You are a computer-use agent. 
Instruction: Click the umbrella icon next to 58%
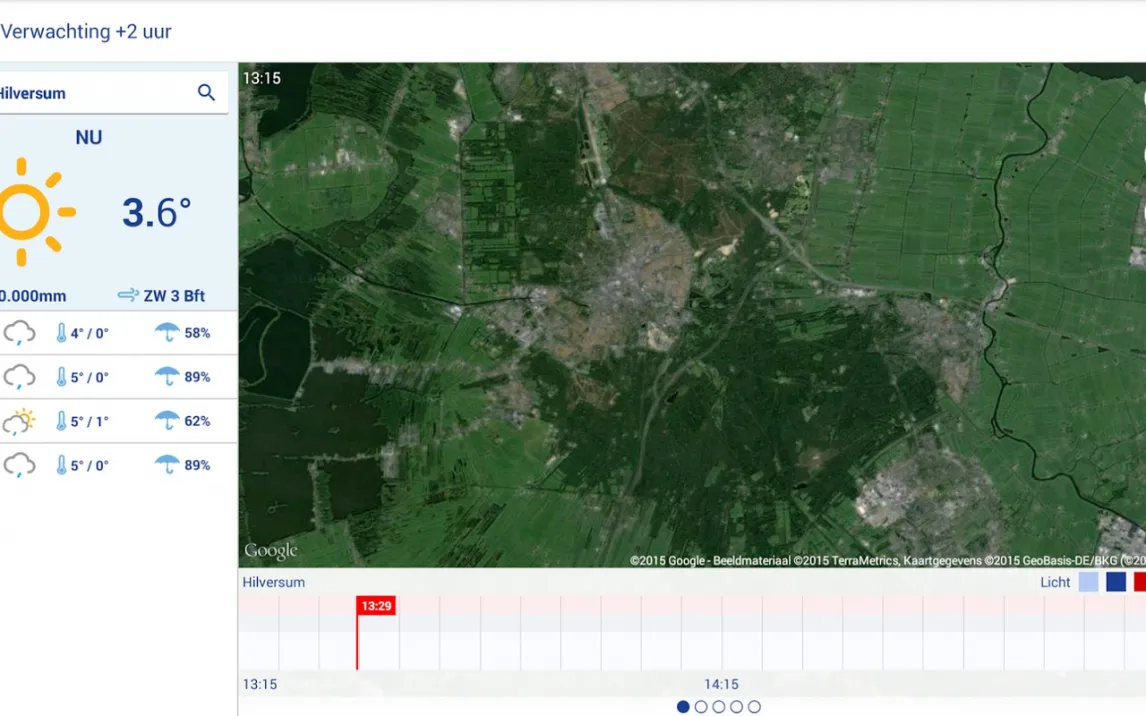click(167, 332)
